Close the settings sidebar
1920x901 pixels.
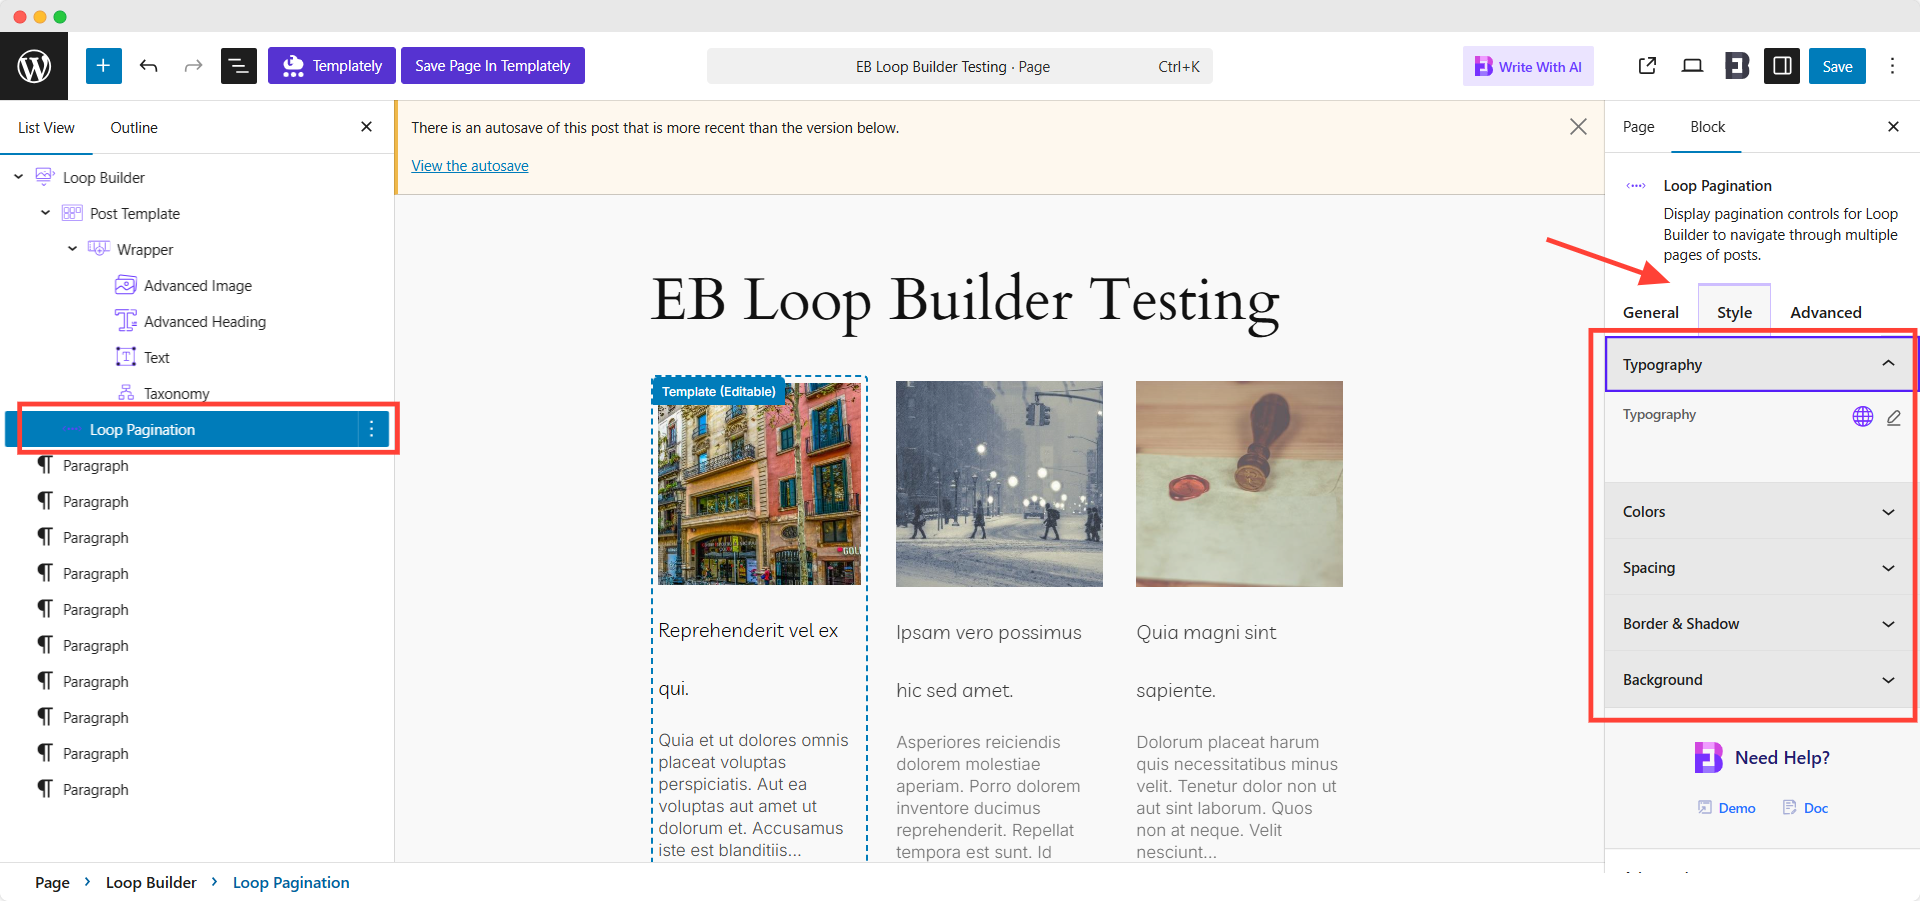click(x=1892, y=127)
